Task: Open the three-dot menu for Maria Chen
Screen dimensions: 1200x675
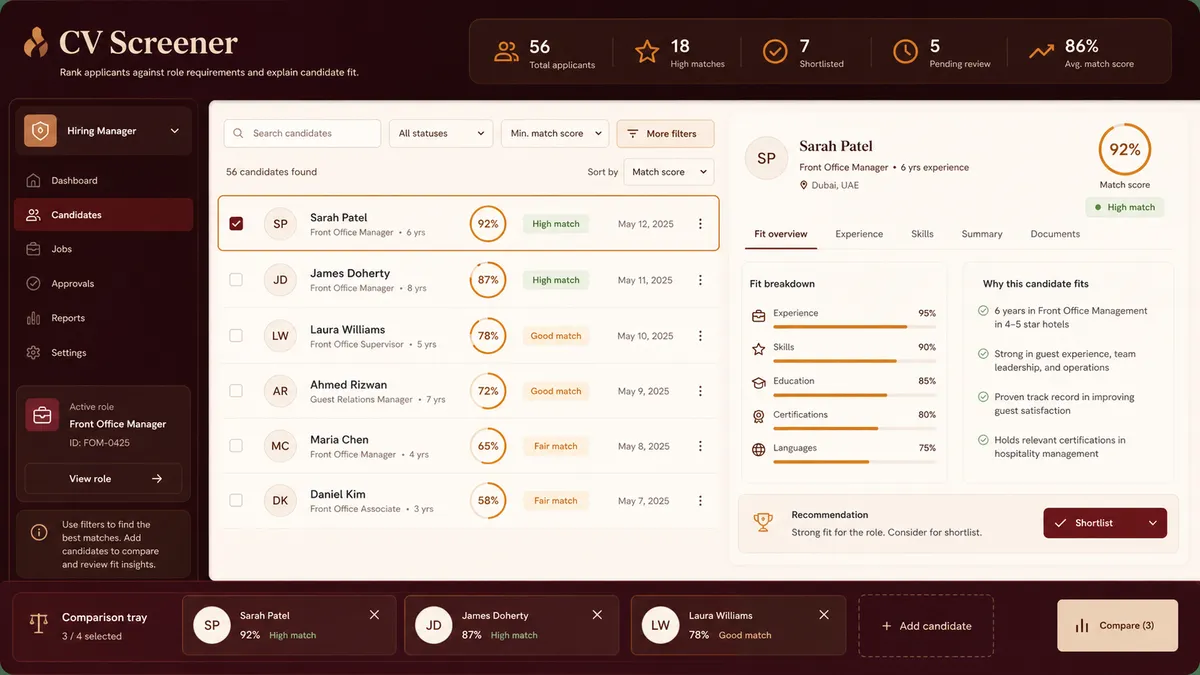Action: pos(700,446)
